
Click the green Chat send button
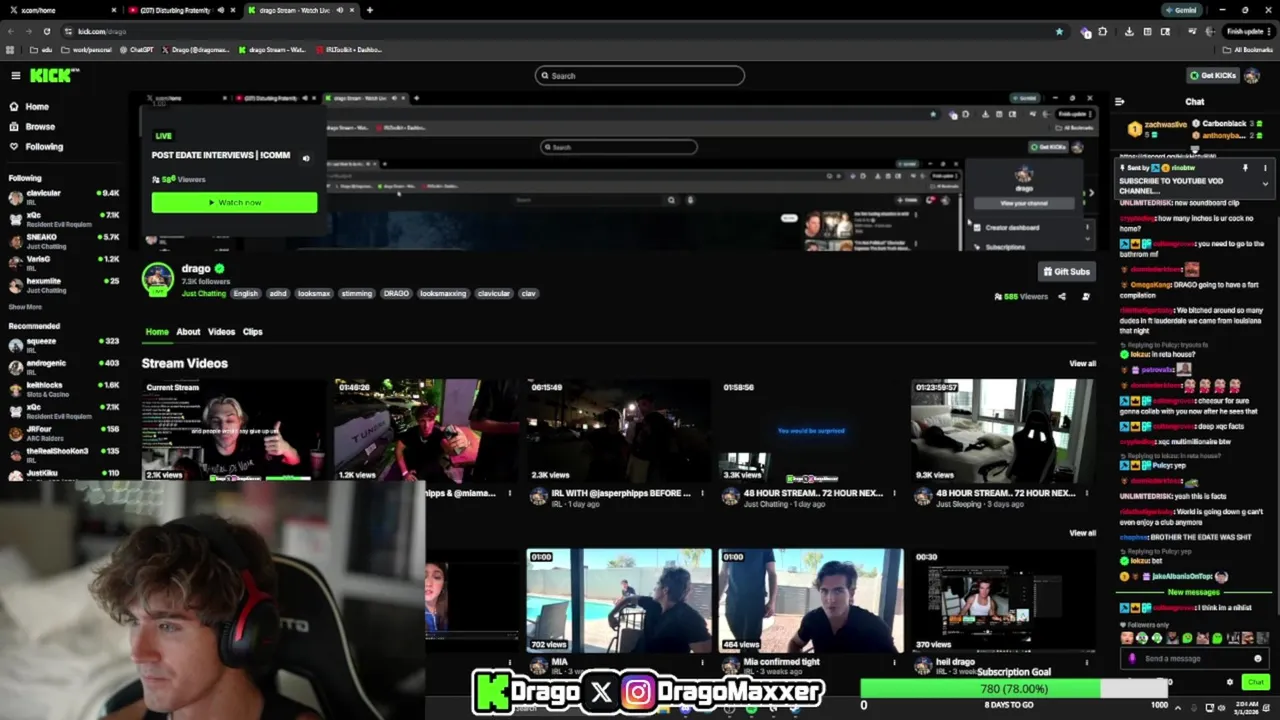click(x=1255, y=682)
